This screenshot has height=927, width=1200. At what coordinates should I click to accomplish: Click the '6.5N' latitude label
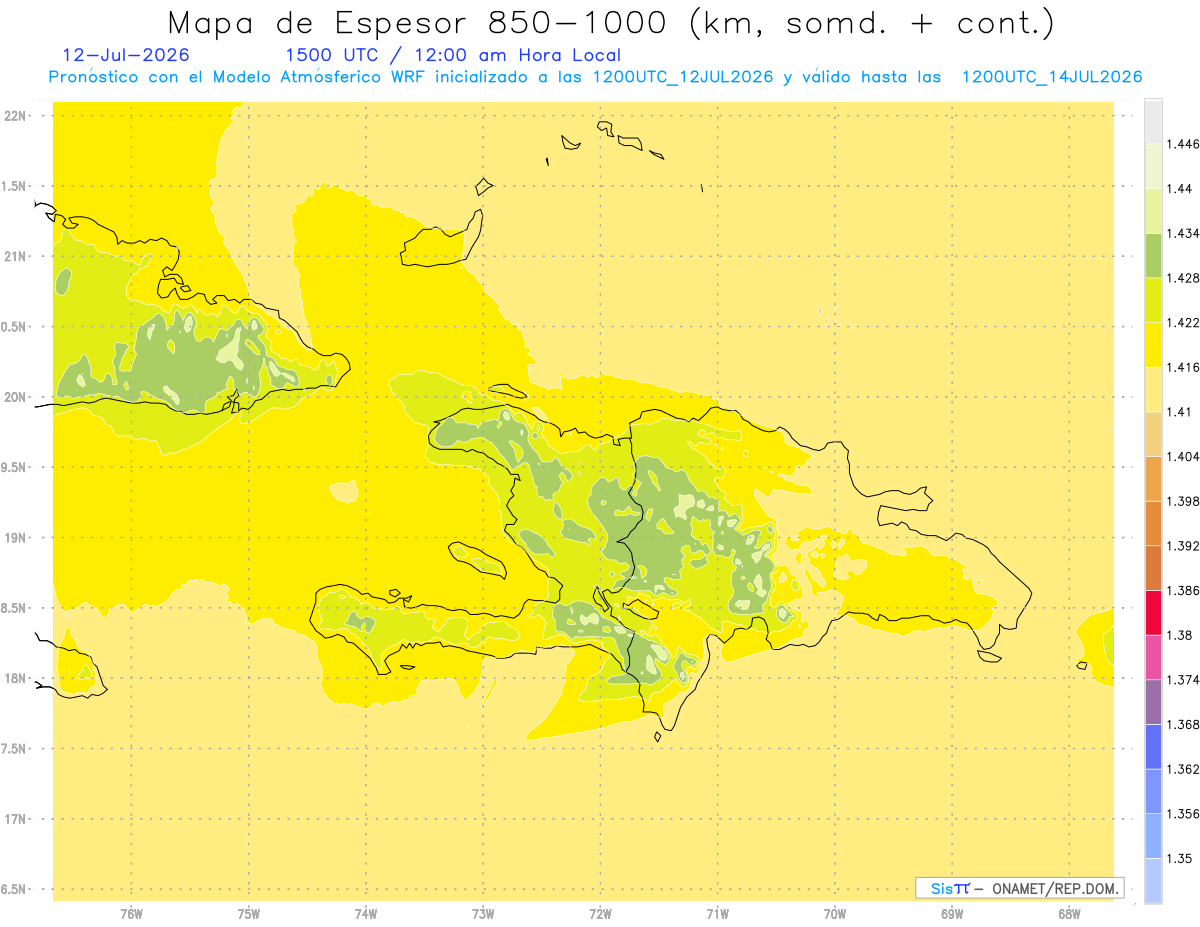(15, 889)
